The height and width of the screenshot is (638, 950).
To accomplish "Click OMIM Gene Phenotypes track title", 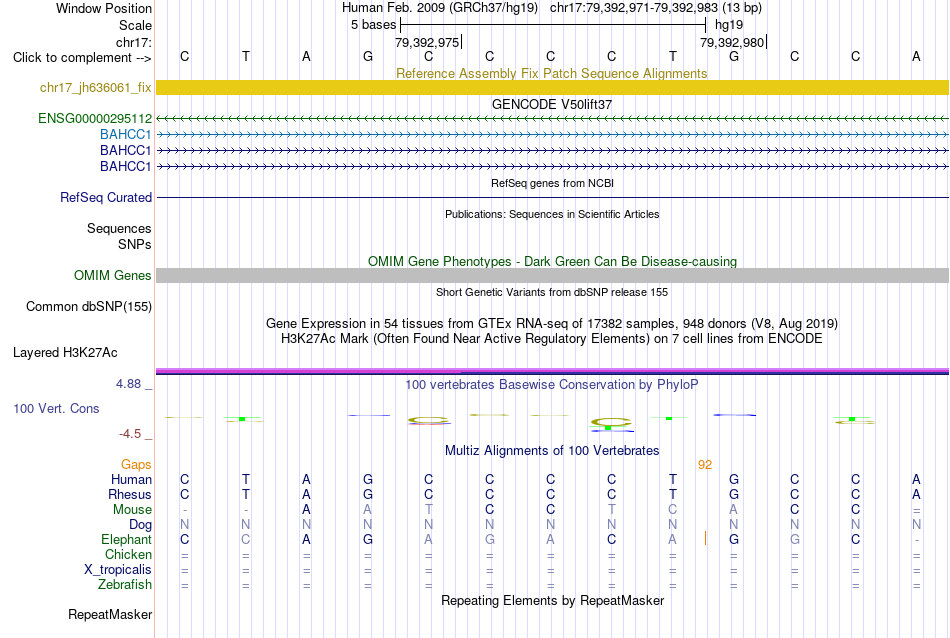I will point(552,261).
